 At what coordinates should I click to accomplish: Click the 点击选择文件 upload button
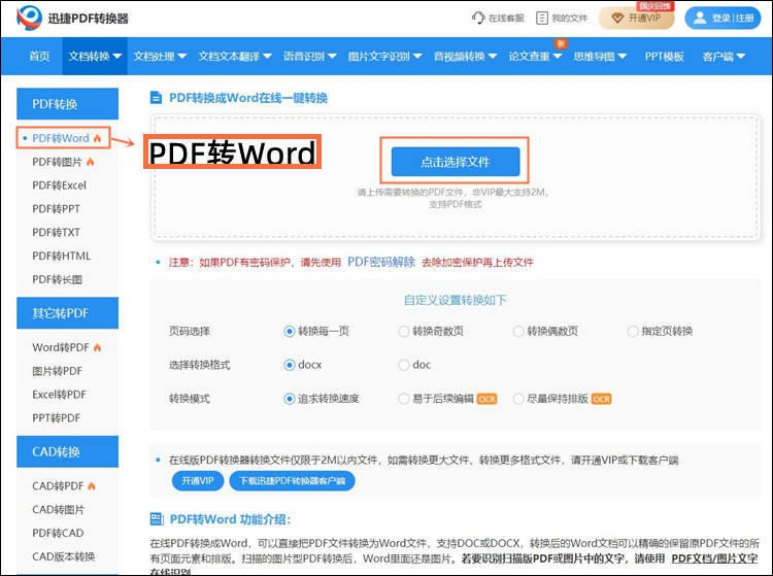[455, 161]
